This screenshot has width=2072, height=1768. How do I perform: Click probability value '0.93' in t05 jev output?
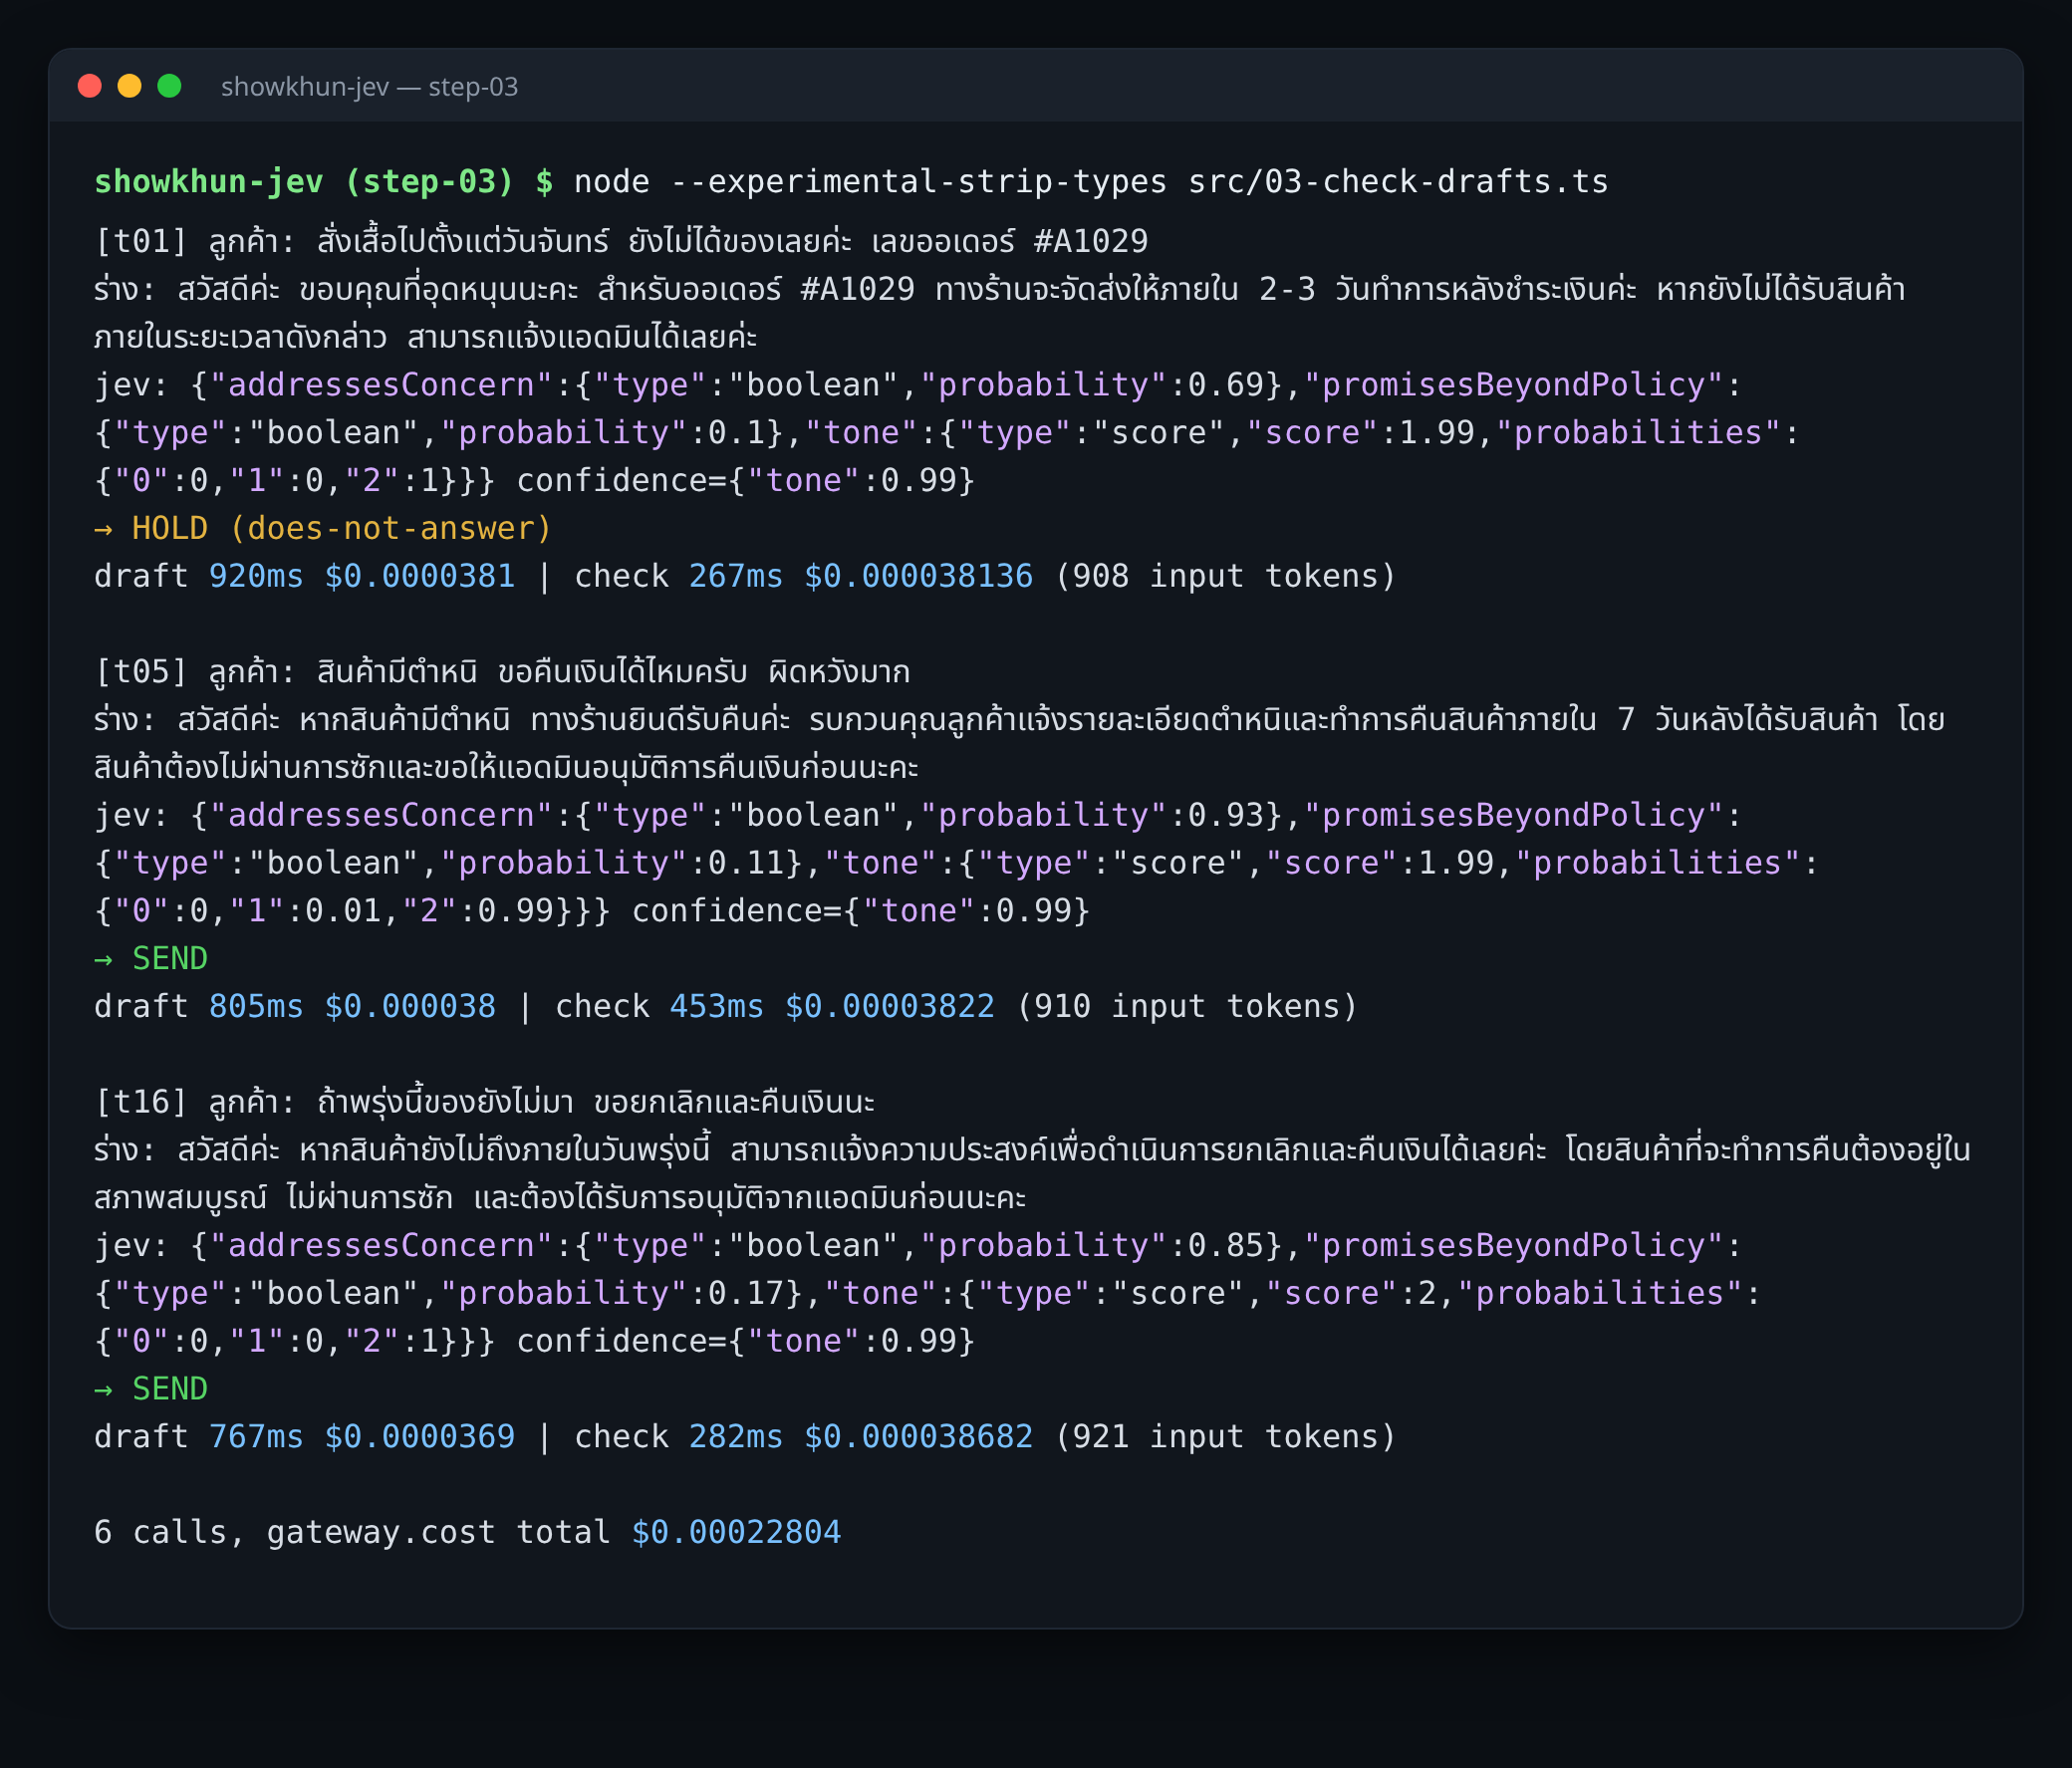tap(1226, 816)
